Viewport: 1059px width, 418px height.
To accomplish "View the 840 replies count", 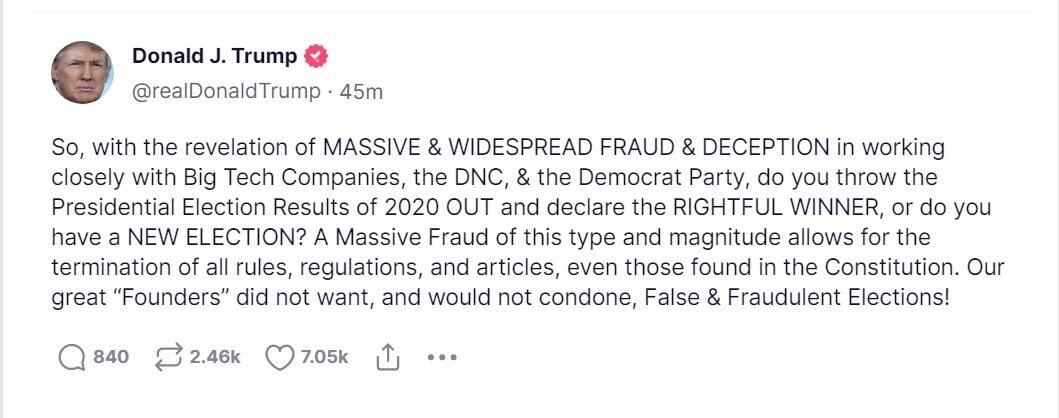I will pyautogui.click(x=111, y=357).
